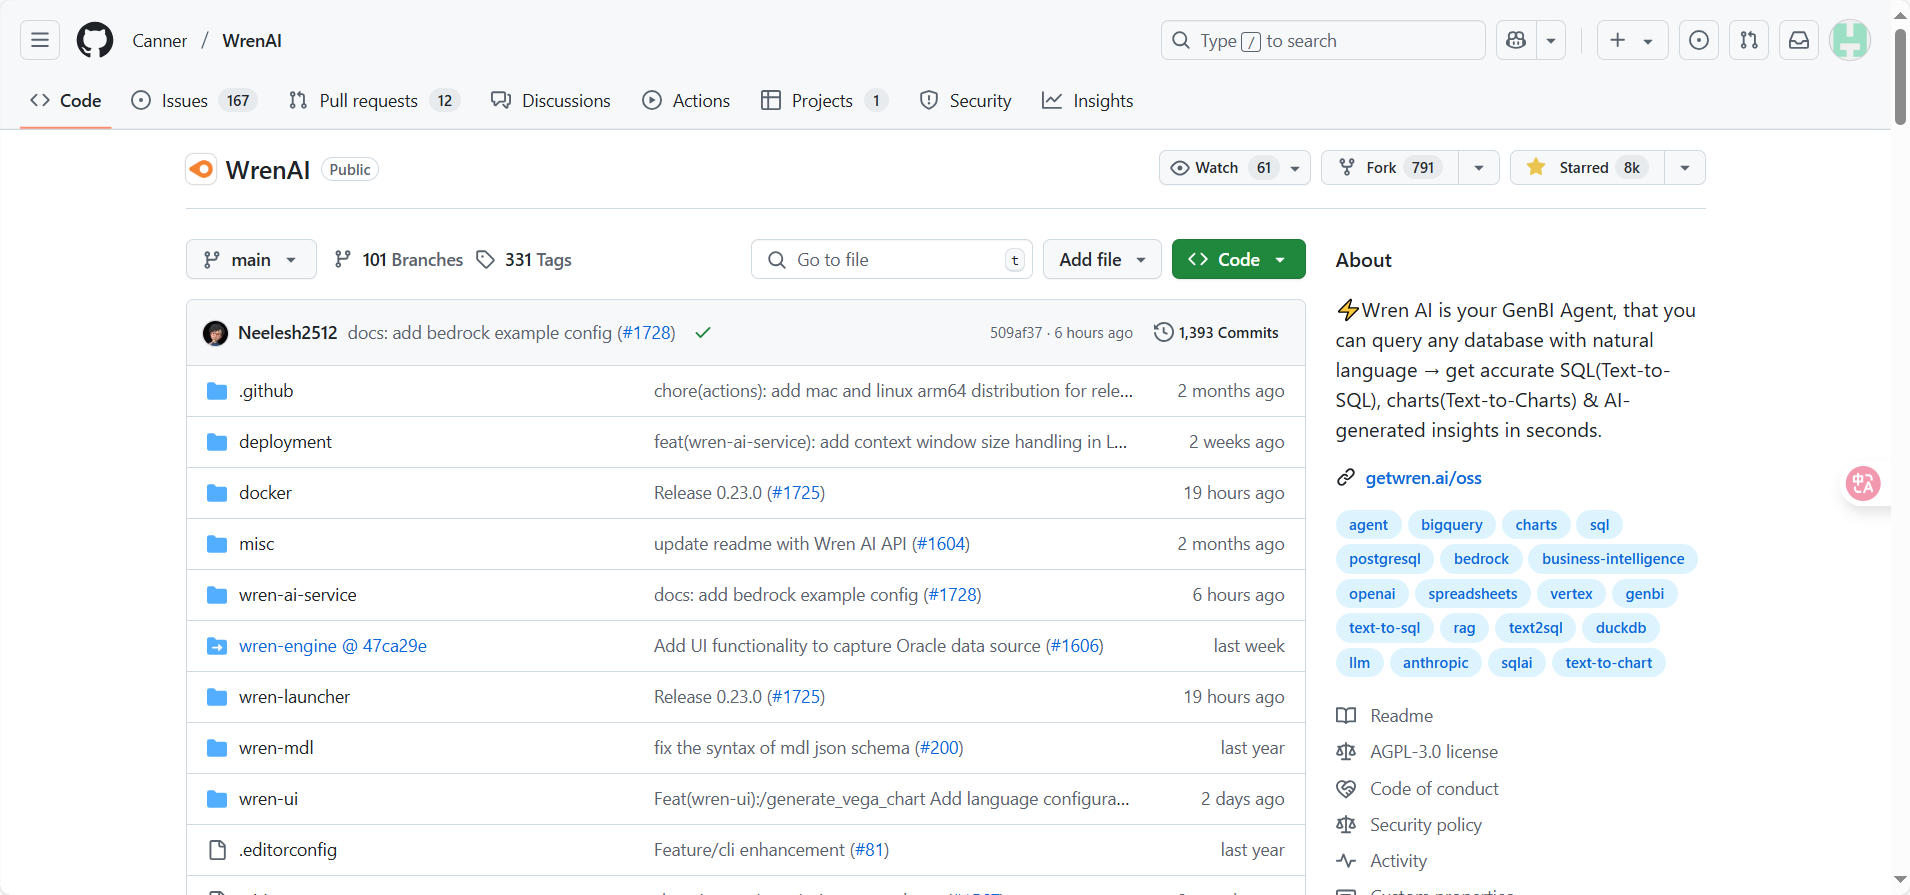This screenshot has height=895, width=1910.
Task: Open the Discussions tab
Action: point(551,100)
